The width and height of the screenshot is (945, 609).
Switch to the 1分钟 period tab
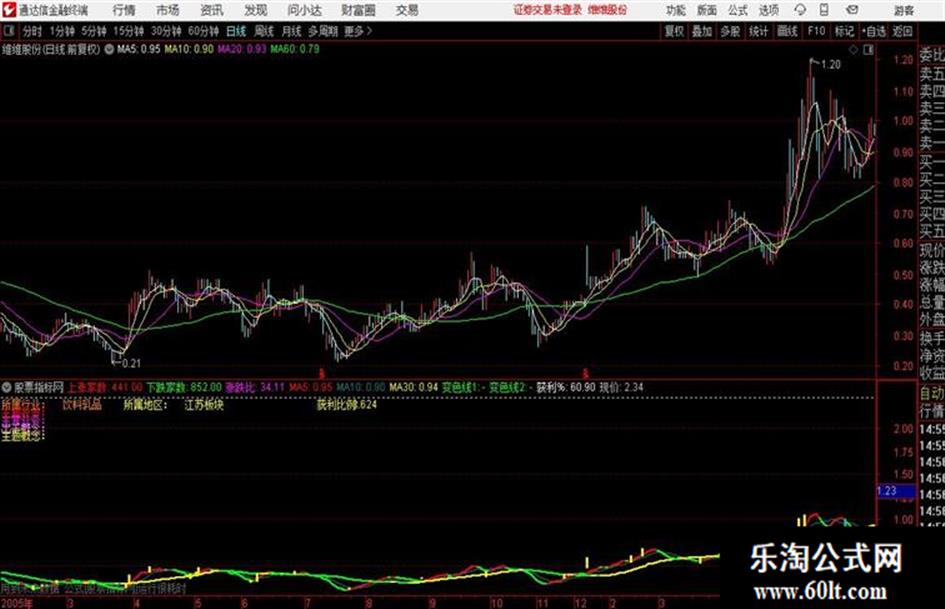pos(62,31)
